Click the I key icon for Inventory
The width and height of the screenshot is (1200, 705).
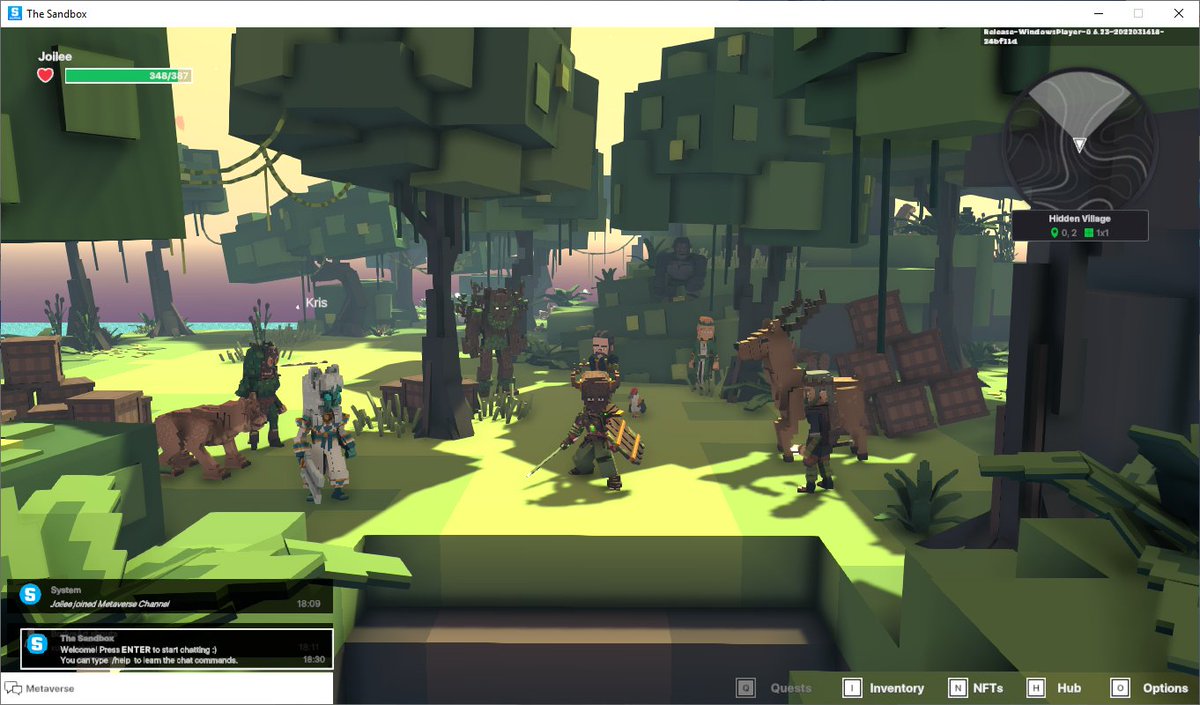pyautogui.click(x=852, y=688)
